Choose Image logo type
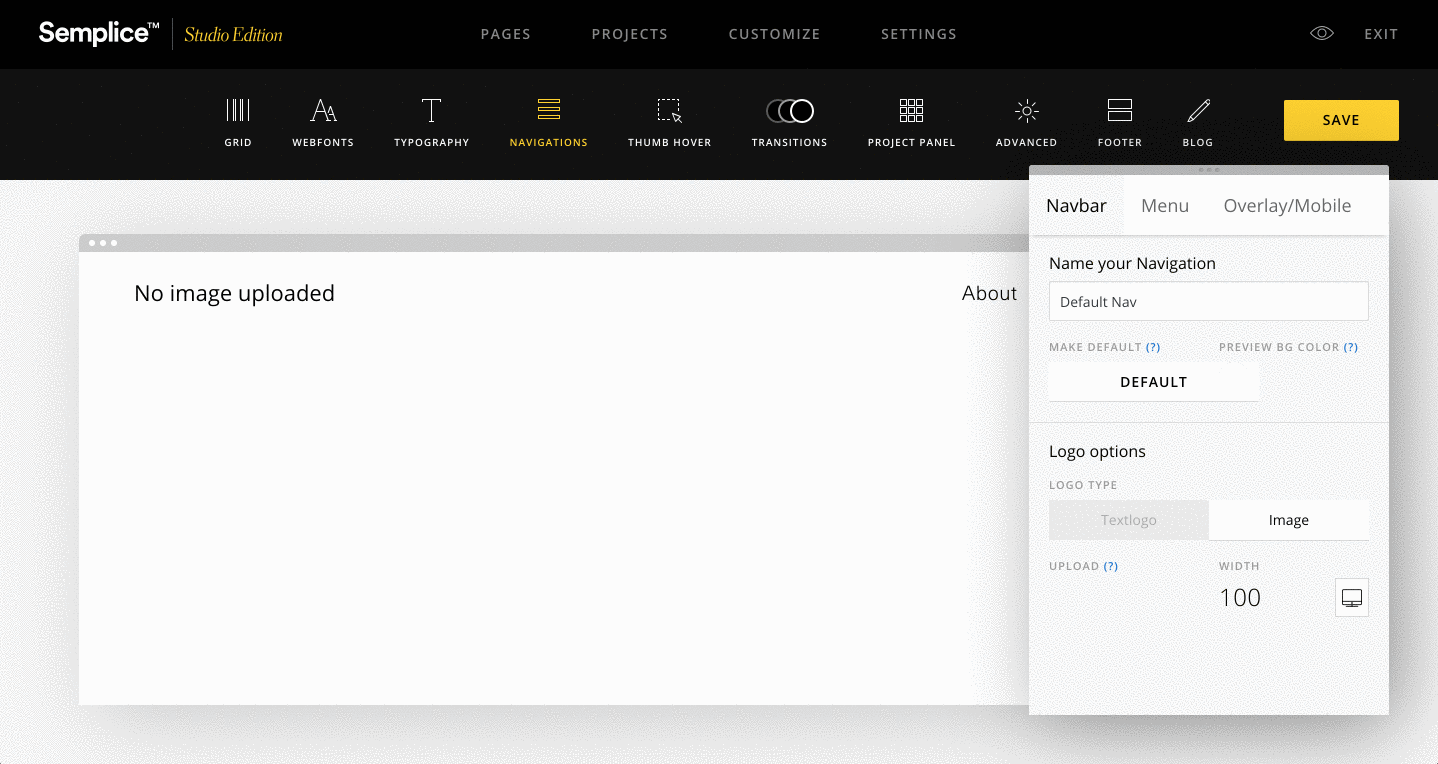Image resolution: width=1438 pixels, height=764 pixels. (1288, 520)
